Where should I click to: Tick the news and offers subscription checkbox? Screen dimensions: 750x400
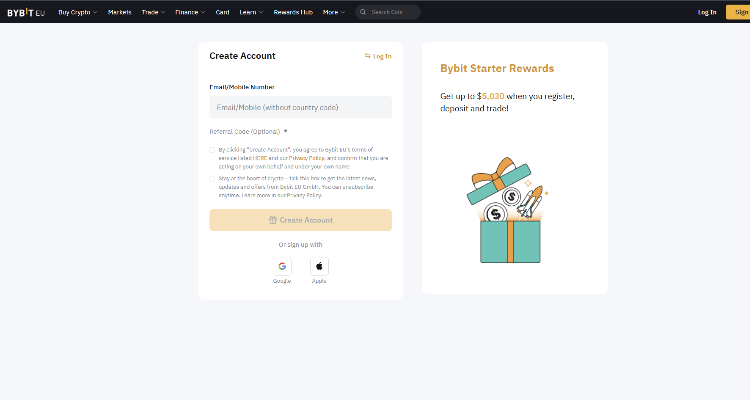[212, 178]
